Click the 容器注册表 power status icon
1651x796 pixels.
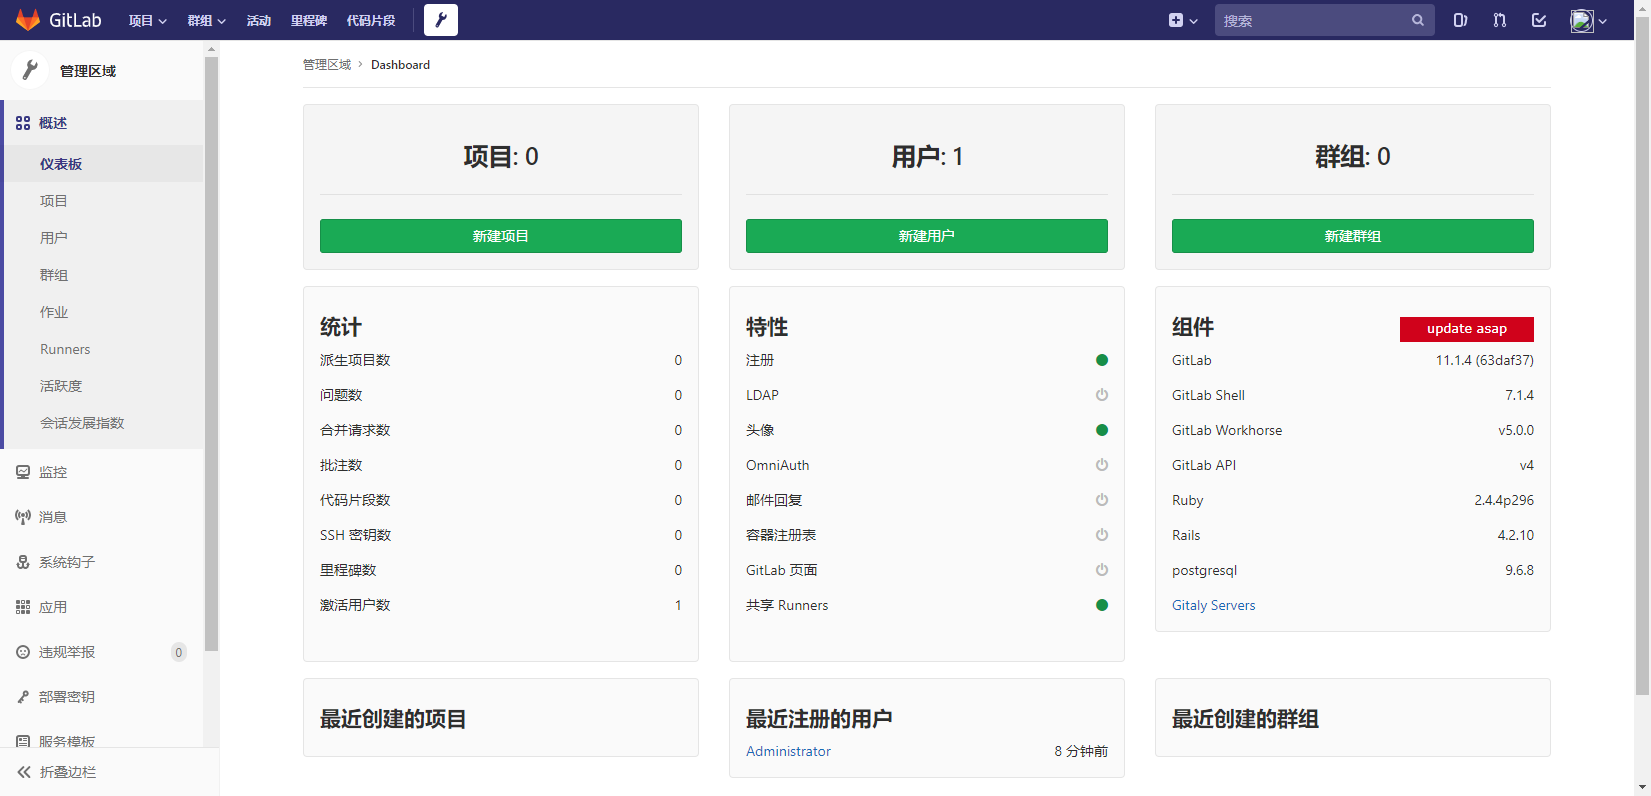click(1102, 535)
